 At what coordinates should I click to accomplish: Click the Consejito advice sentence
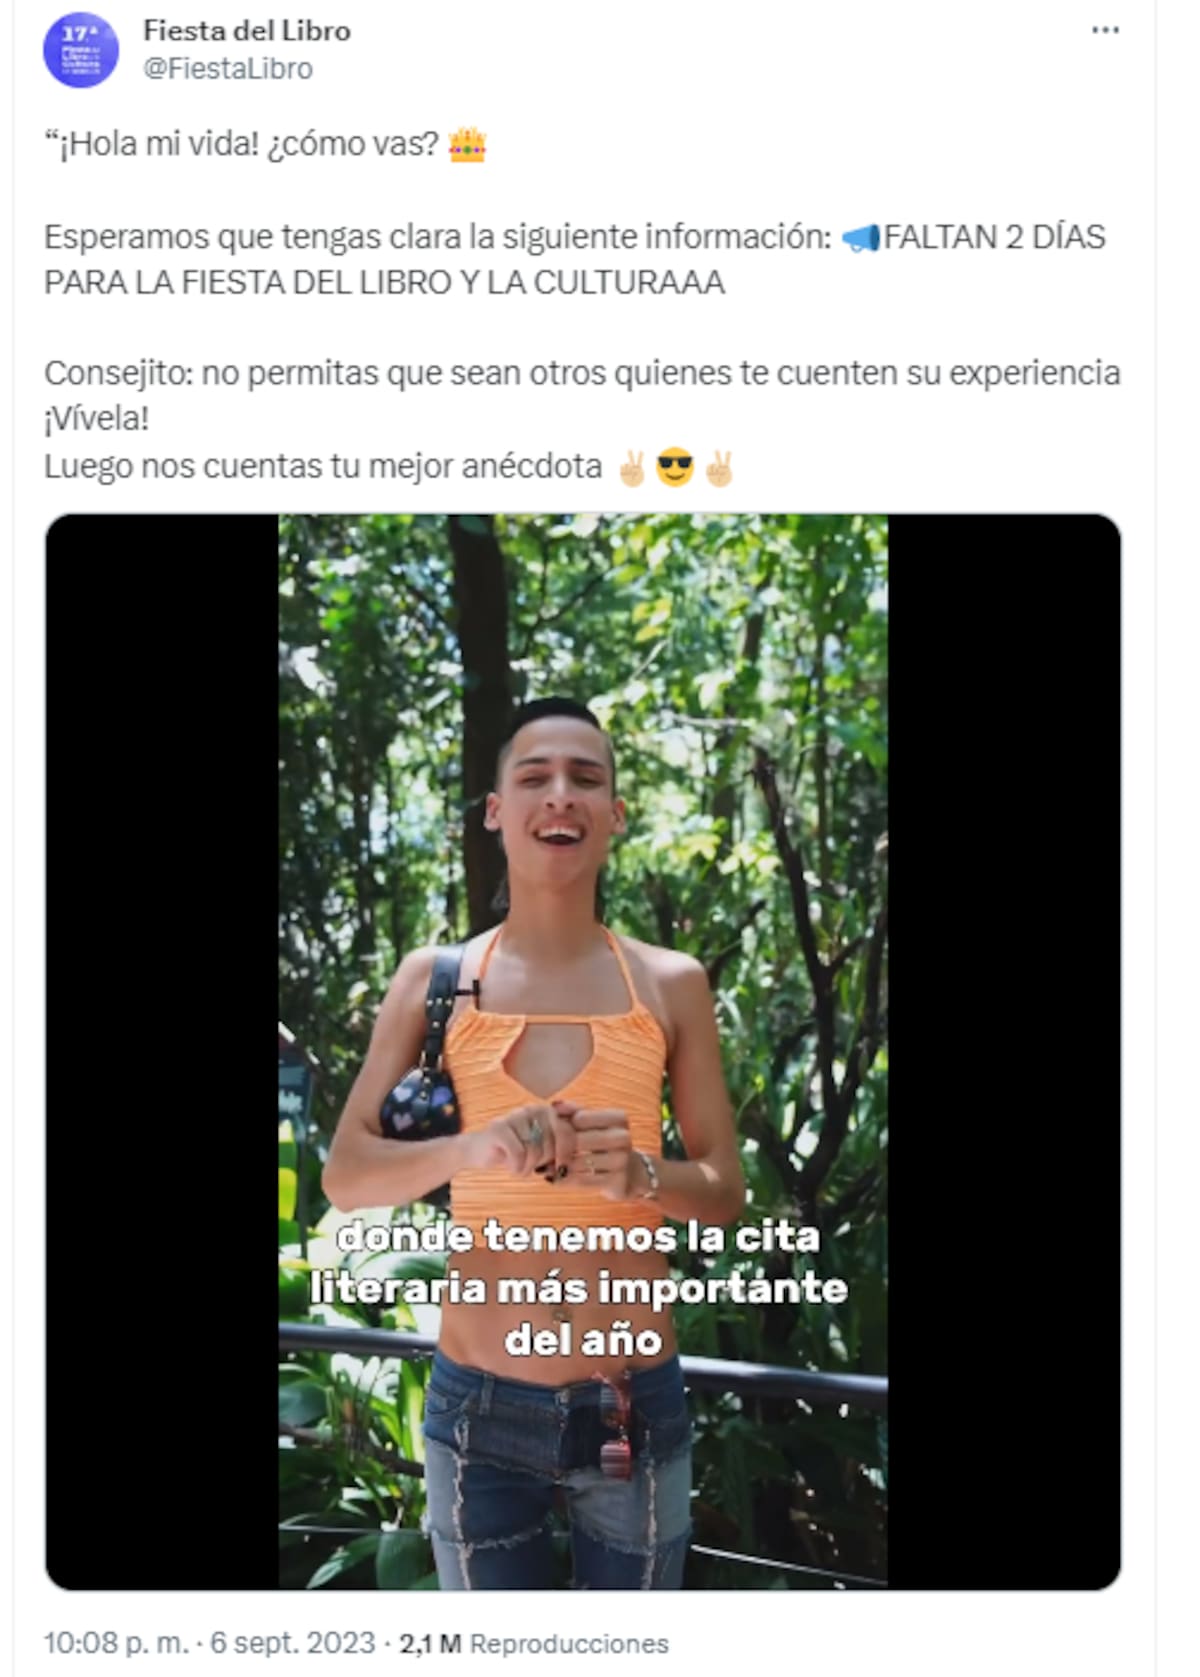pos(582,373)
